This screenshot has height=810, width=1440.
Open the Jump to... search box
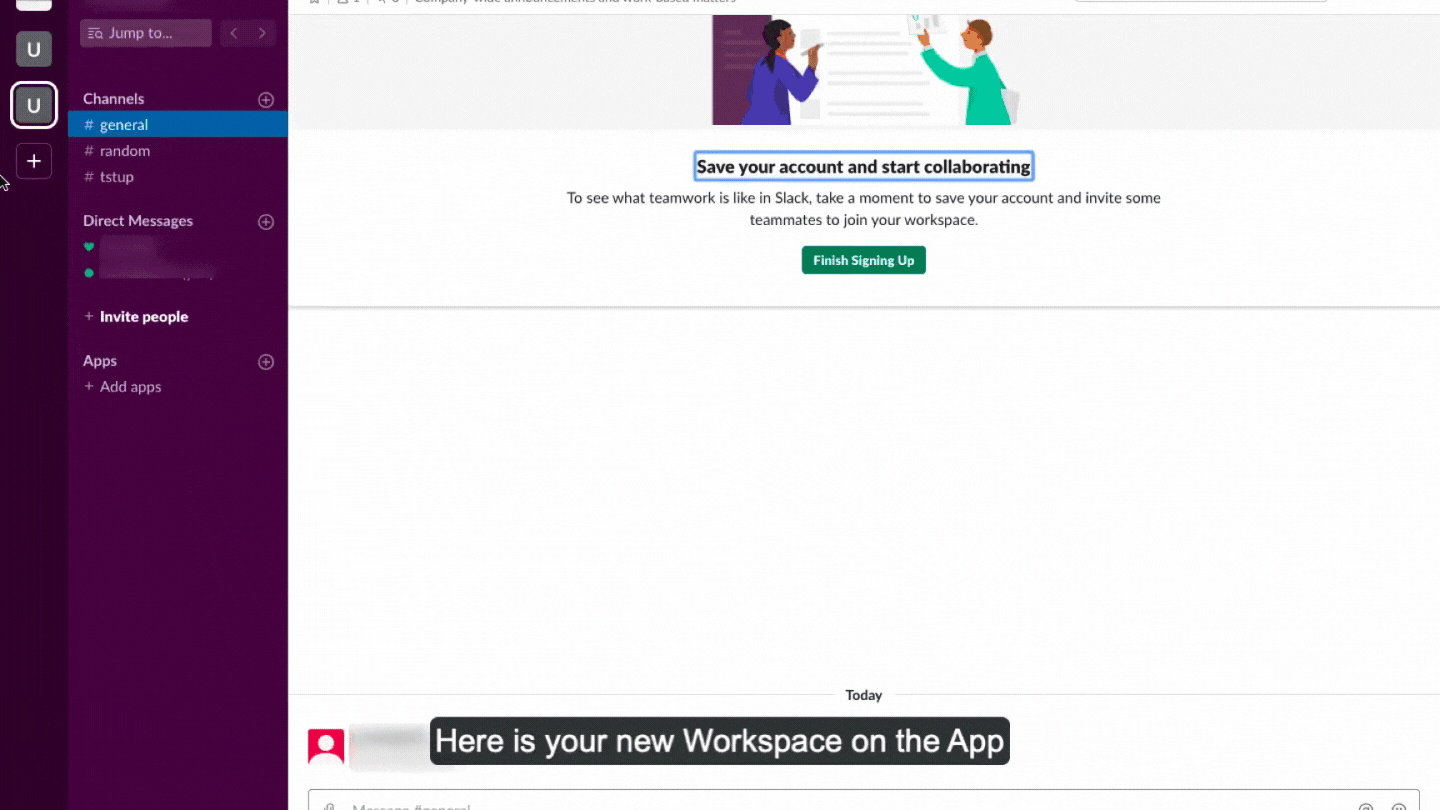pyautogui.click(x=146, y=33)
